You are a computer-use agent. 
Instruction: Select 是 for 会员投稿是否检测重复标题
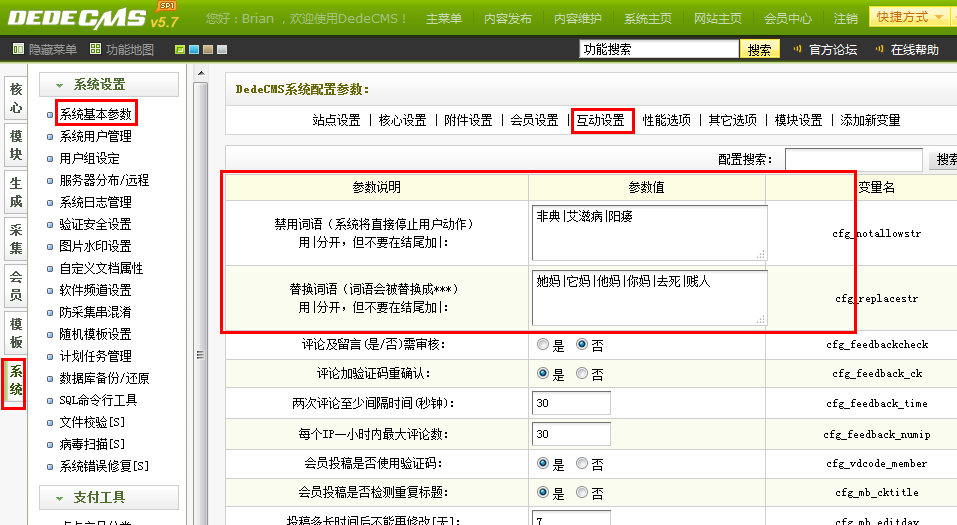click(x=543, y=492)
